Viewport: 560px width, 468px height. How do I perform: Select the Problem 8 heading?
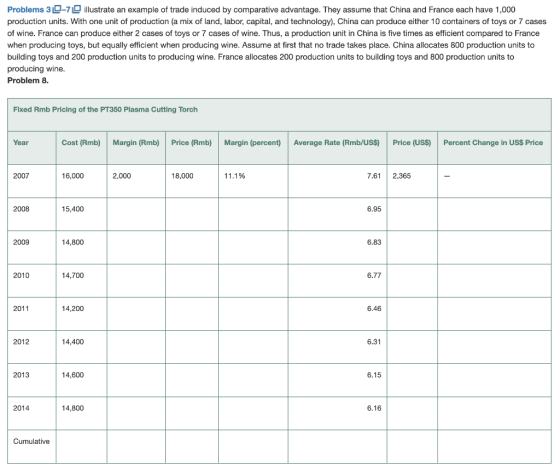tap(28, 80)
